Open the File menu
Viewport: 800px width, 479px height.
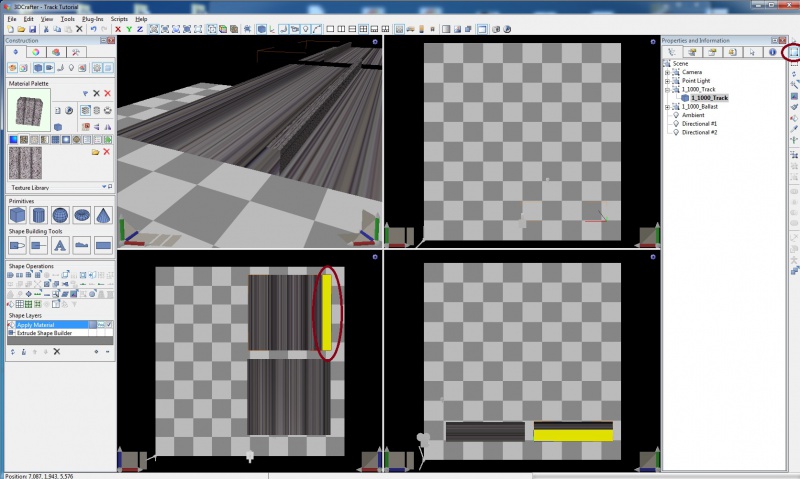coord(12,19)
